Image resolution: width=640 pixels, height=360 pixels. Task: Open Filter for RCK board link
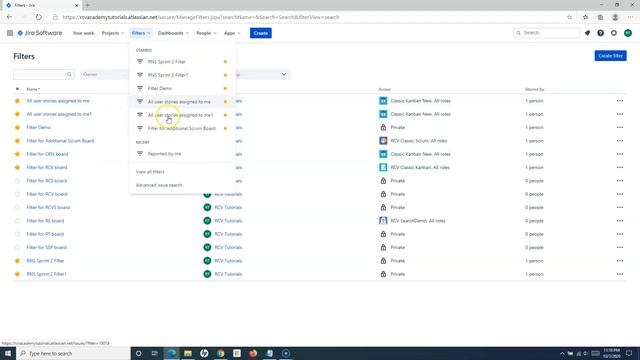click(47, 167)
